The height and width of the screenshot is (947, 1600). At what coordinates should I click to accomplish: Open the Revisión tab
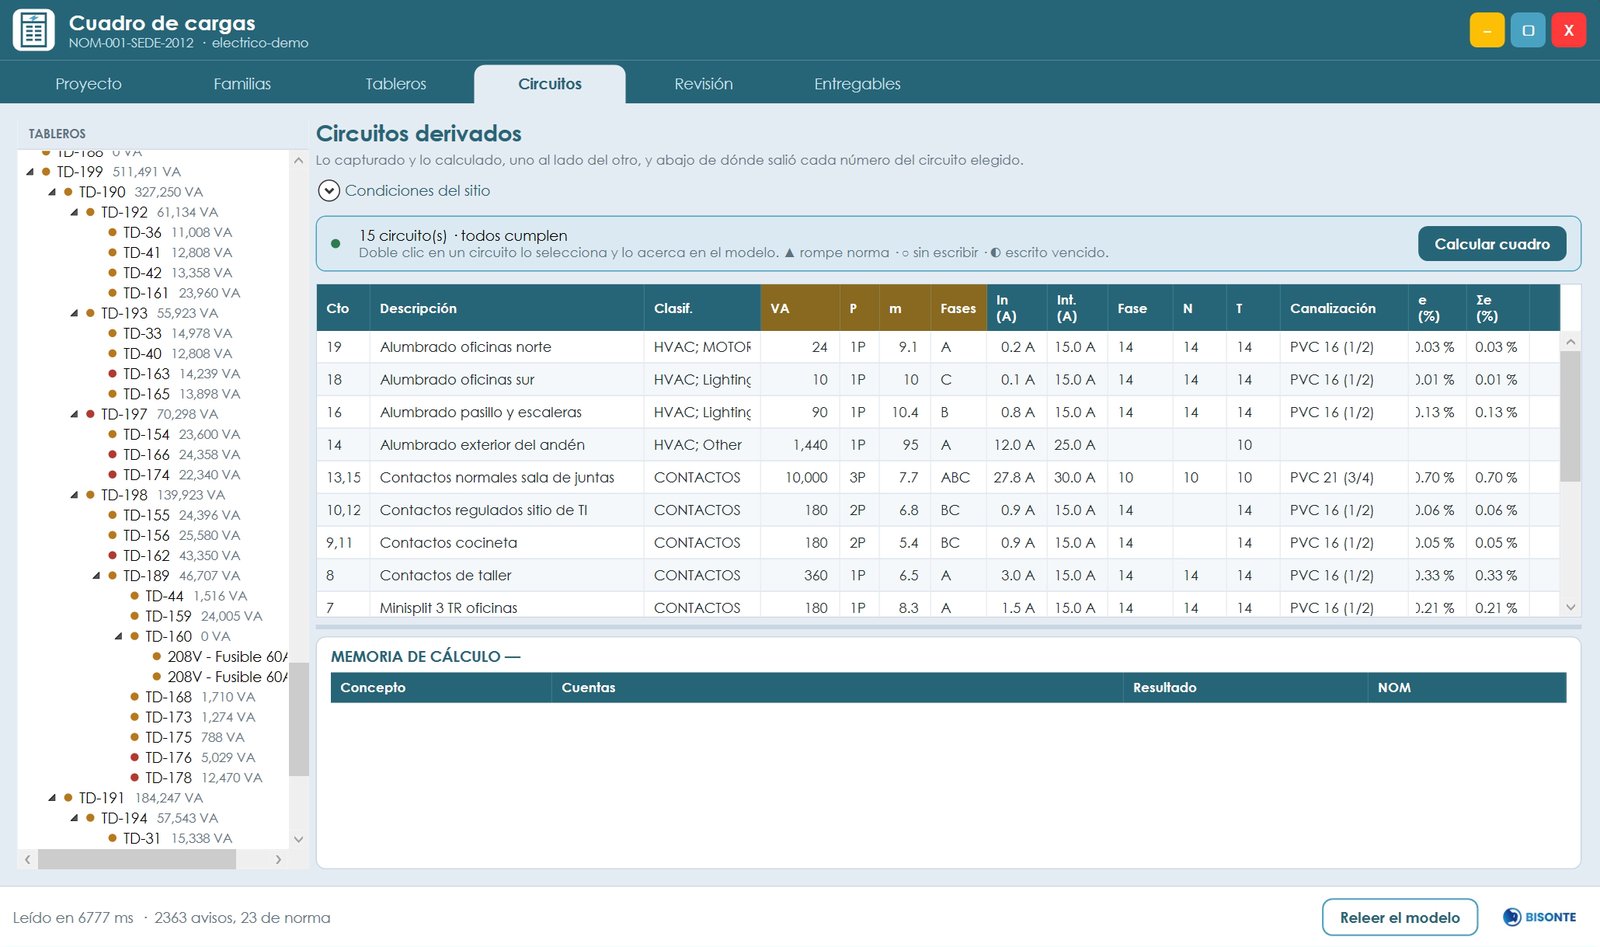pos(703,84)
